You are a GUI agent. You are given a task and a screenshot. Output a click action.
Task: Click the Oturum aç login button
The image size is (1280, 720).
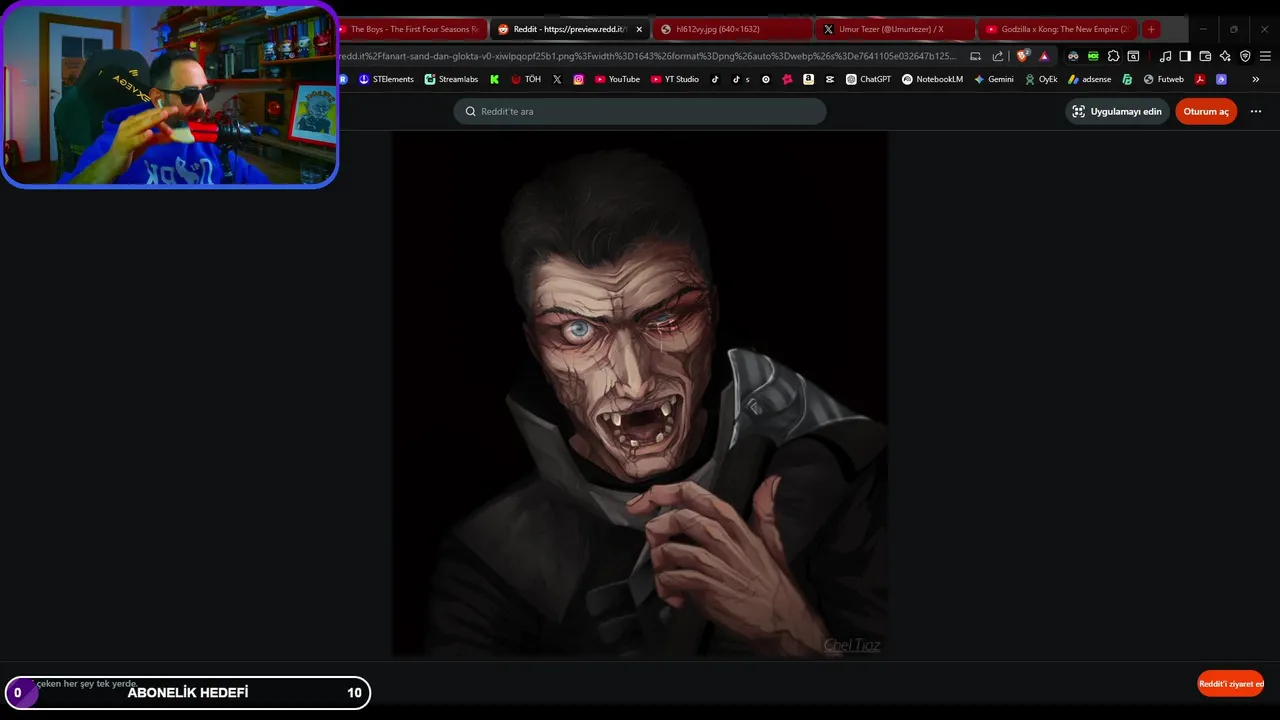pyautogui.click(x=1206, y=111)
